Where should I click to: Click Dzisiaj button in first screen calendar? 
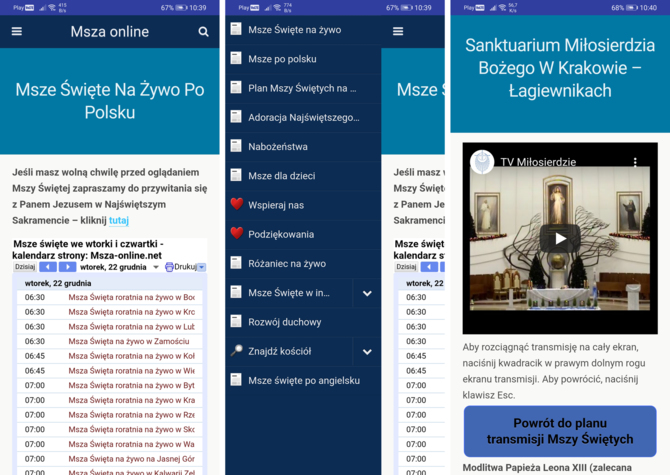[x=25, y=267]
